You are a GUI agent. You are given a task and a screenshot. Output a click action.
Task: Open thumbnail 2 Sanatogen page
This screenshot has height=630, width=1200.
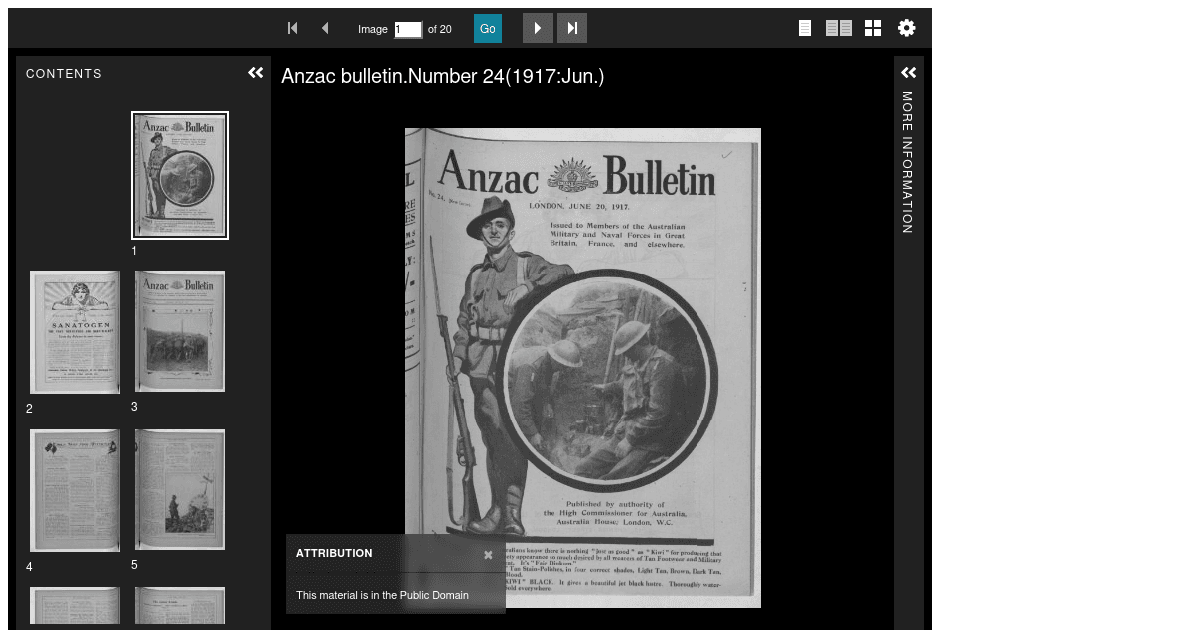click(75, 332)
